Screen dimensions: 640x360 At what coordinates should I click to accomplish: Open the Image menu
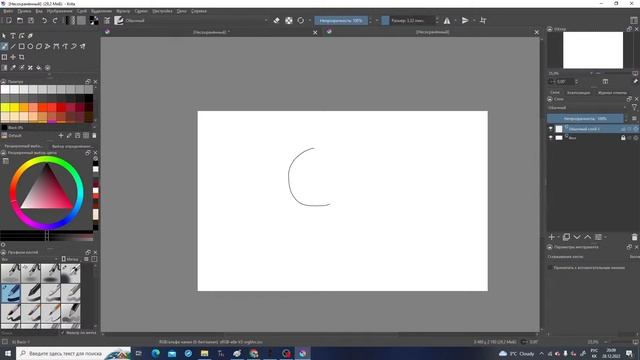pyautogui.click(x=59, y=11)
